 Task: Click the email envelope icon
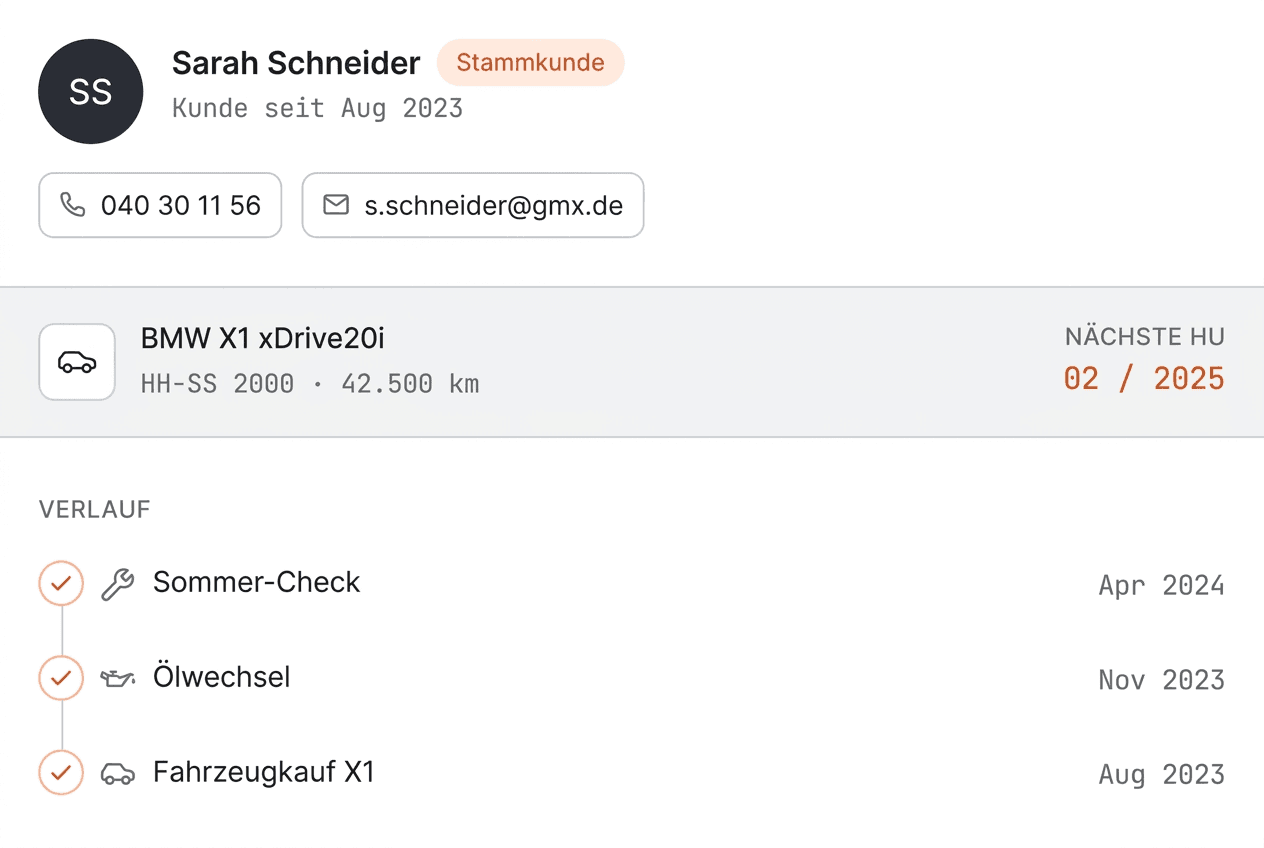(x=336, y=205)
